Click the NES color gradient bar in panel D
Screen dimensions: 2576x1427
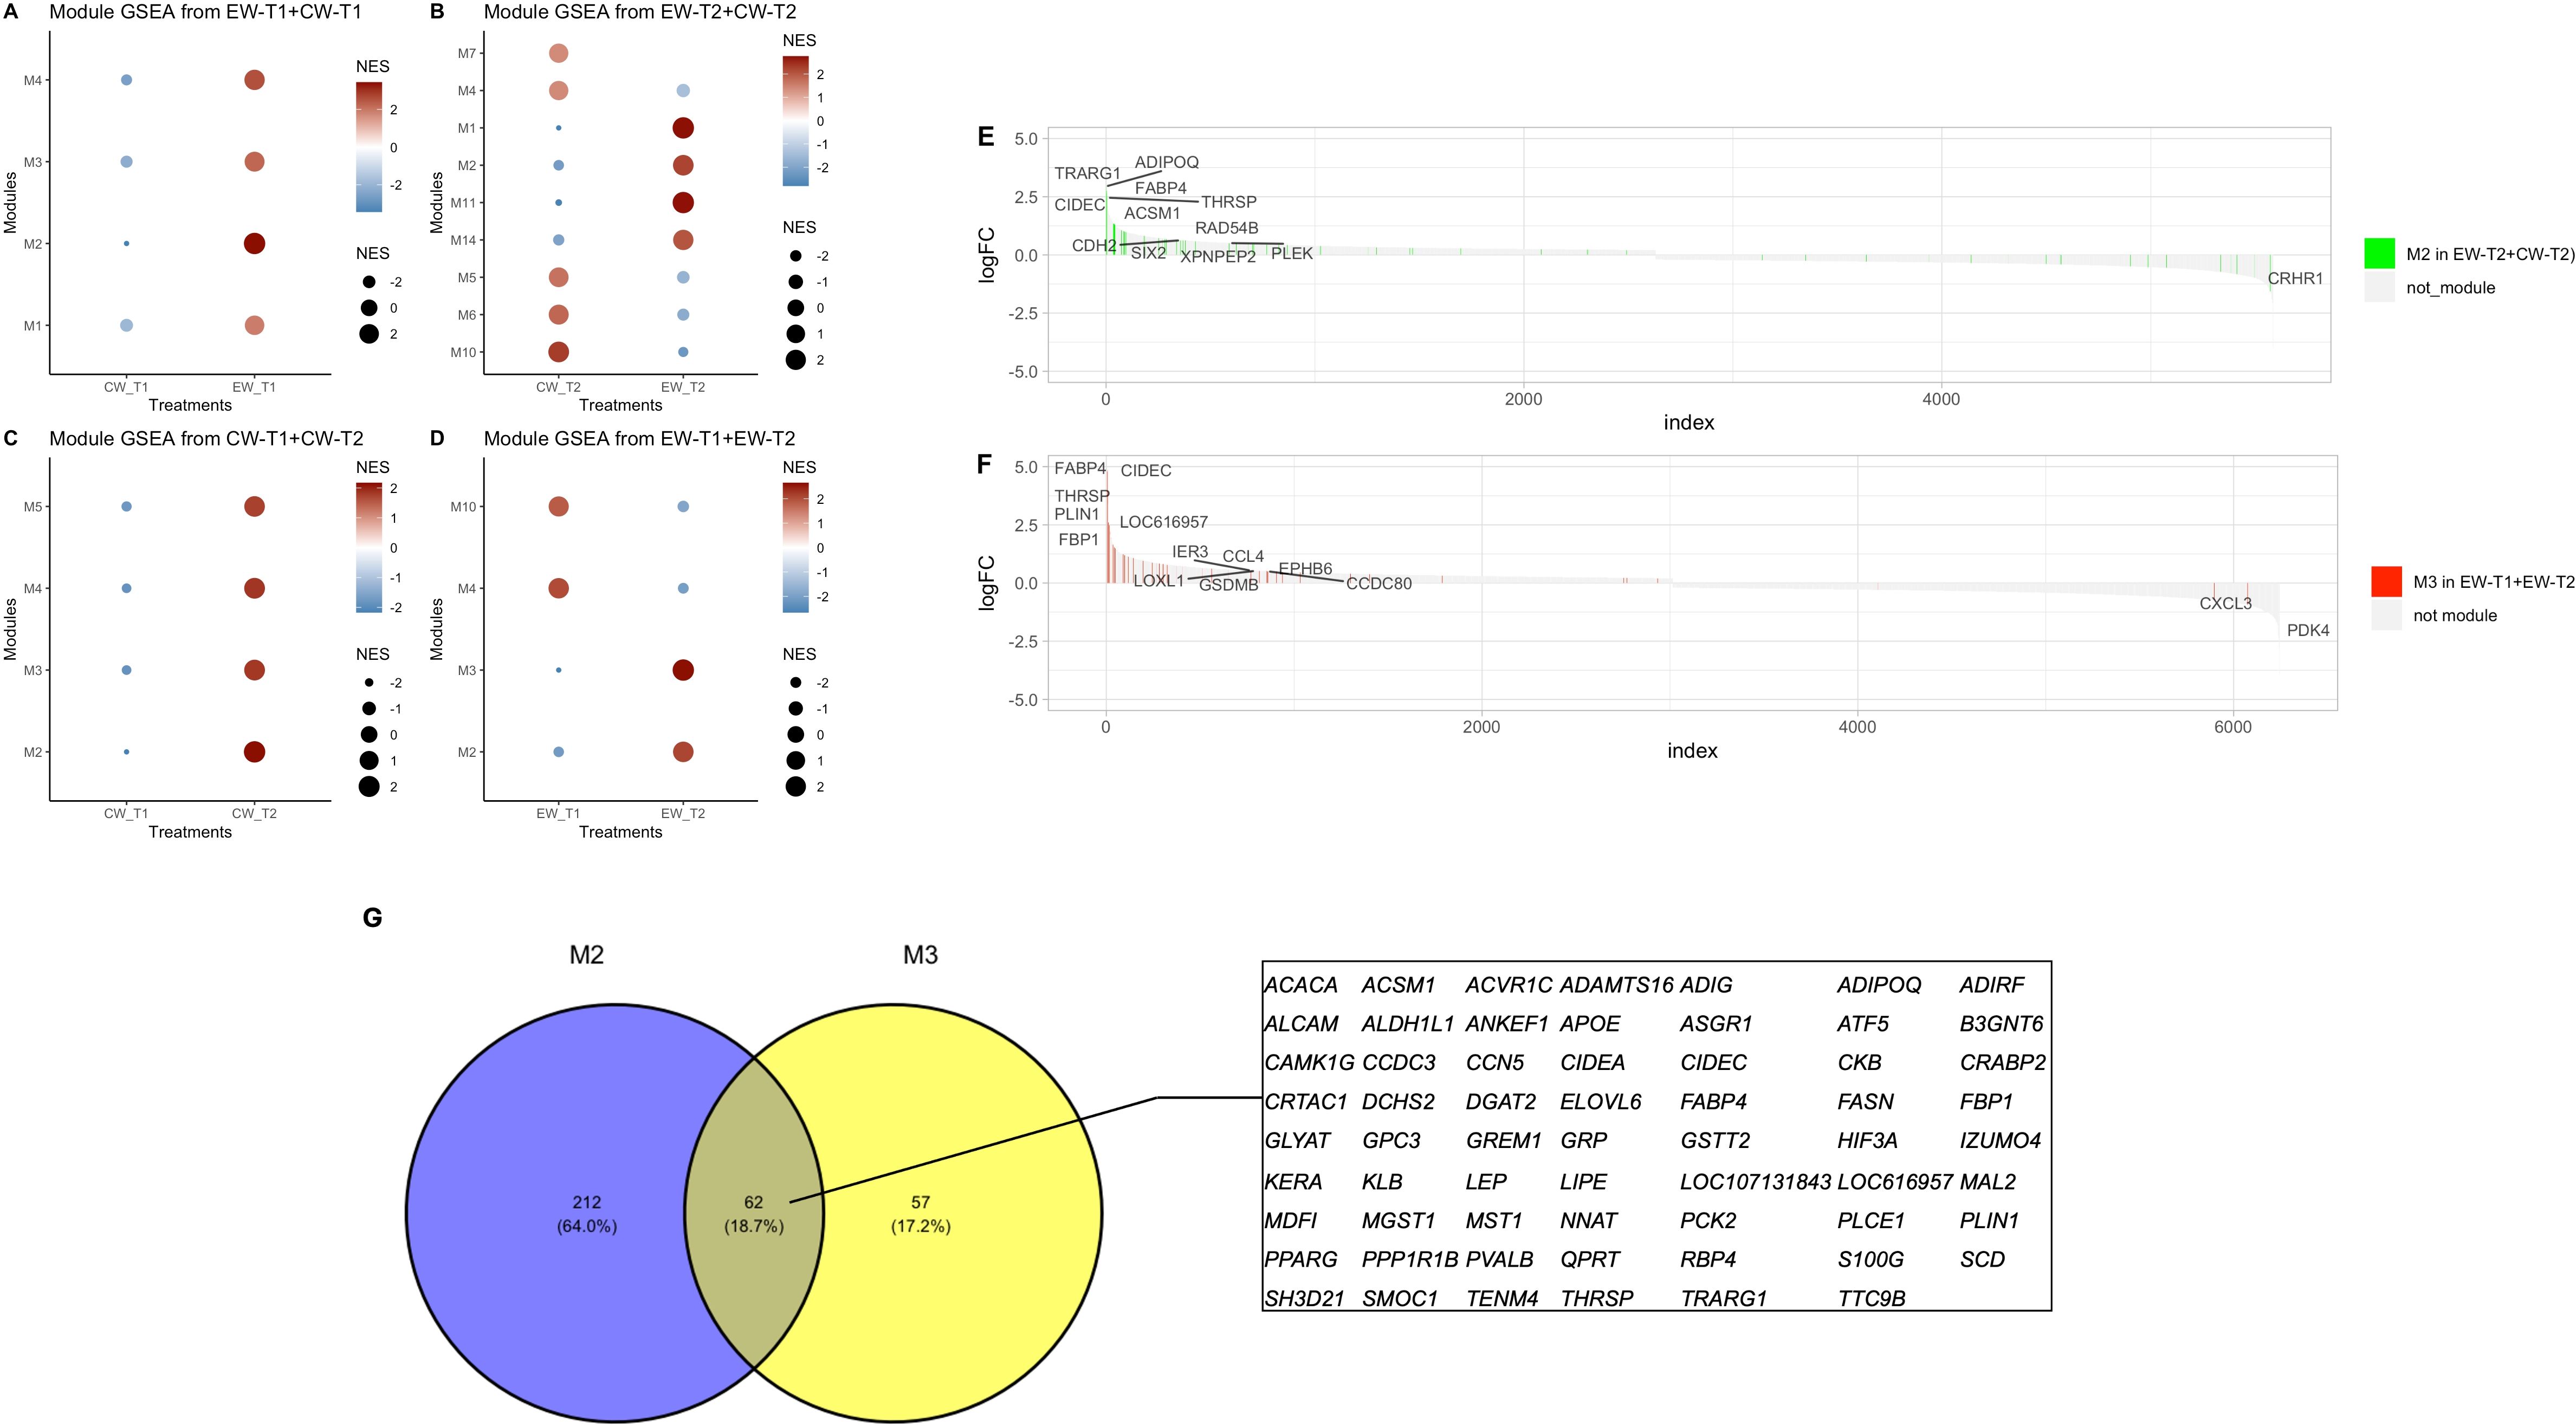tap(795, 547)
